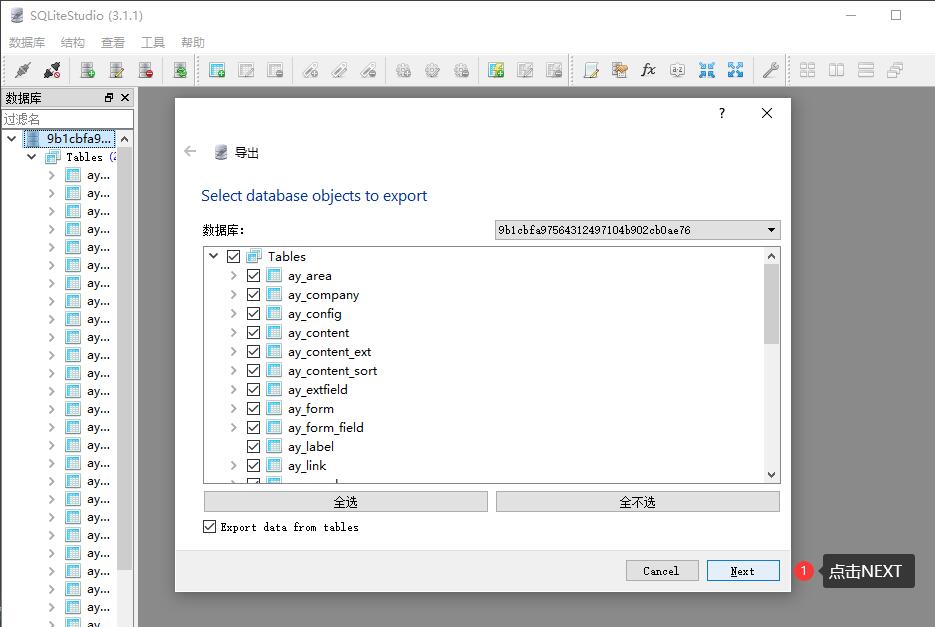Open the 数据库 menu
Screen dimensions: 935x627
click(x=26, y=42)
